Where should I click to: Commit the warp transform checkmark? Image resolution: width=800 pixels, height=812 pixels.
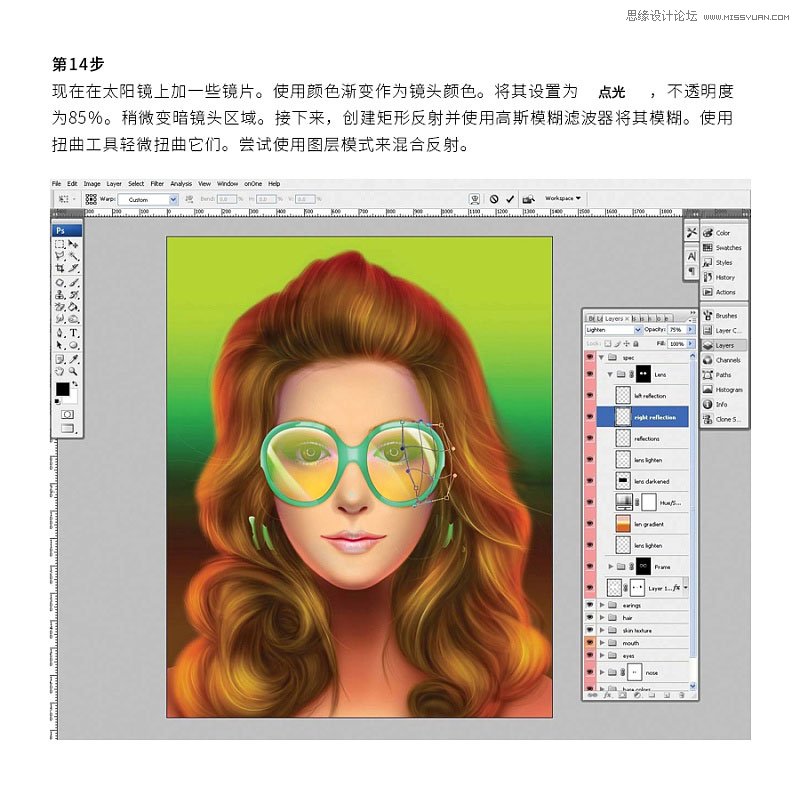[510, 199]
